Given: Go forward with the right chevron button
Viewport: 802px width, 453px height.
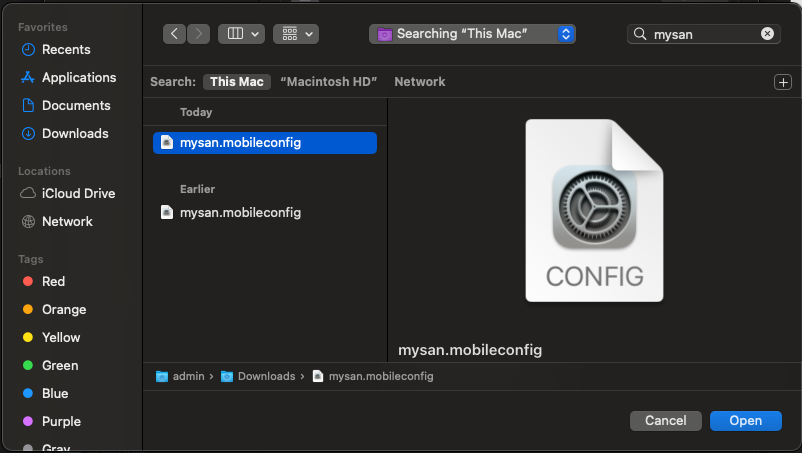Looking at the screenshot, I should pyautogui.click(x=198, y=34).
